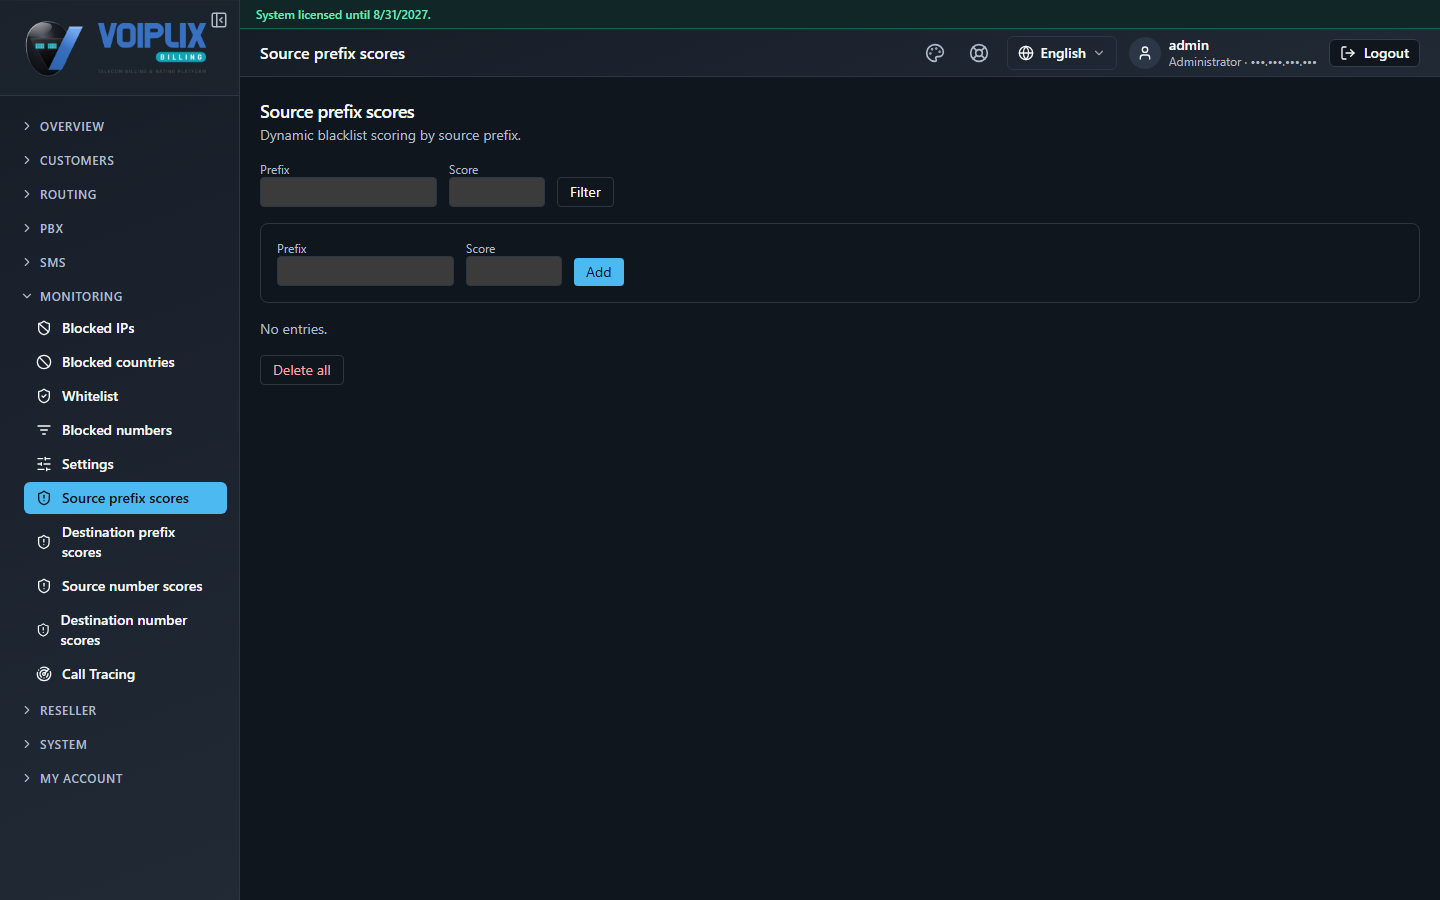Focus the filter Score input field
Viewport: 1440px width, 900px height.
(497, 192)
